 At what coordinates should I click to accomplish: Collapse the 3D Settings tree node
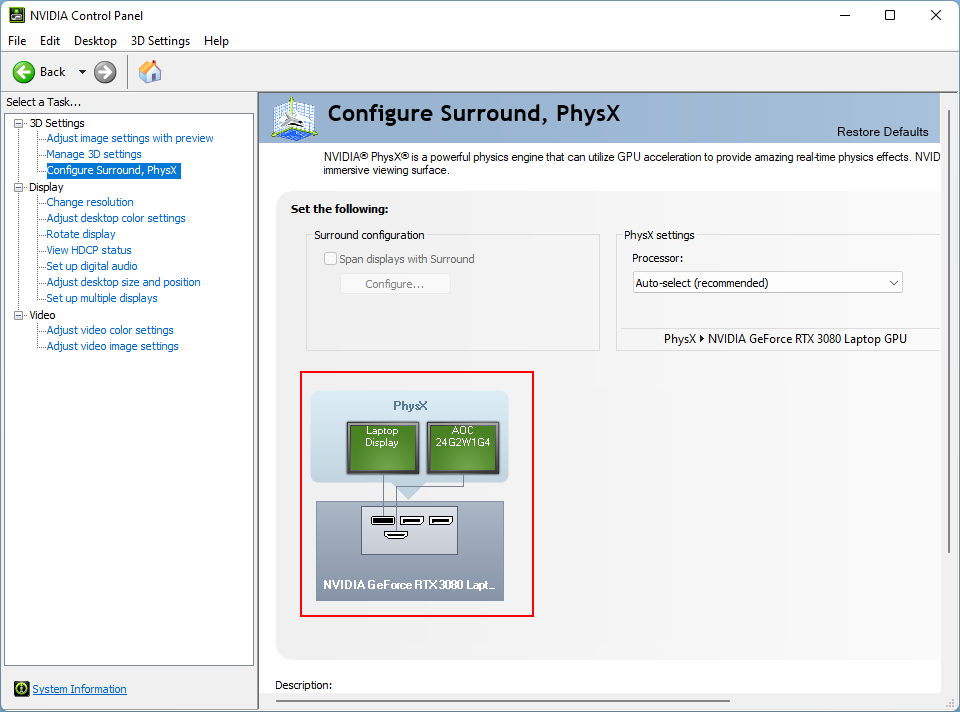tap(18, 123)
